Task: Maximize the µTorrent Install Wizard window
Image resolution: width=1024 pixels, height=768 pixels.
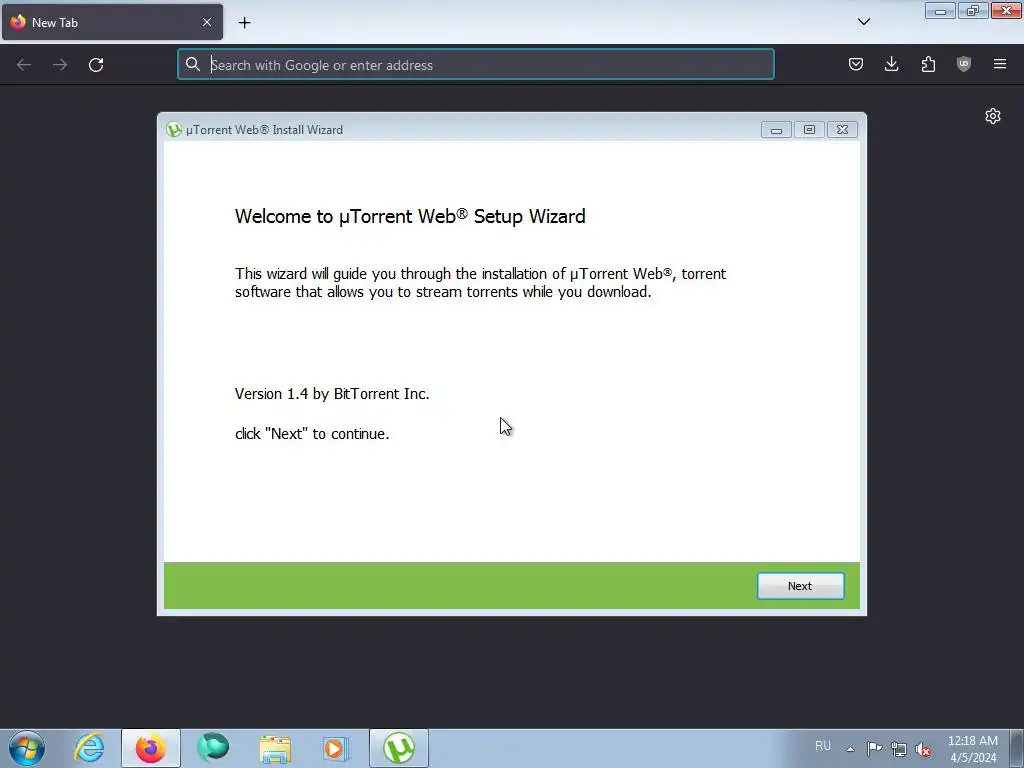Action: (x=809, y=130)
